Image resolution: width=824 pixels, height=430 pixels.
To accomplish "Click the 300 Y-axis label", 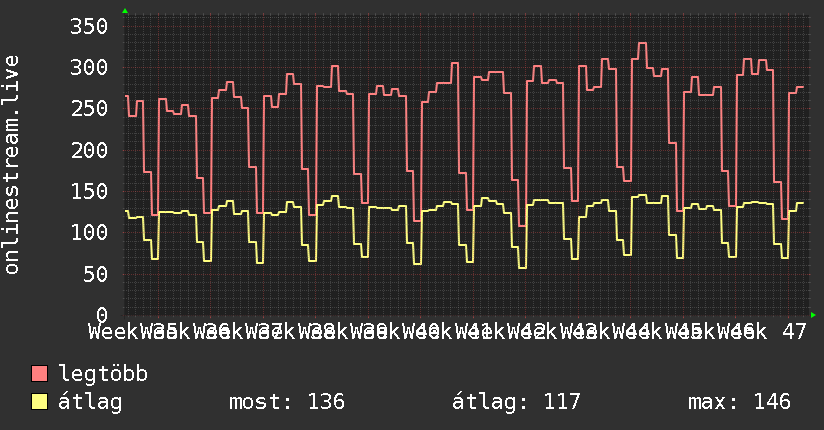I will click(x=89, y=67).
